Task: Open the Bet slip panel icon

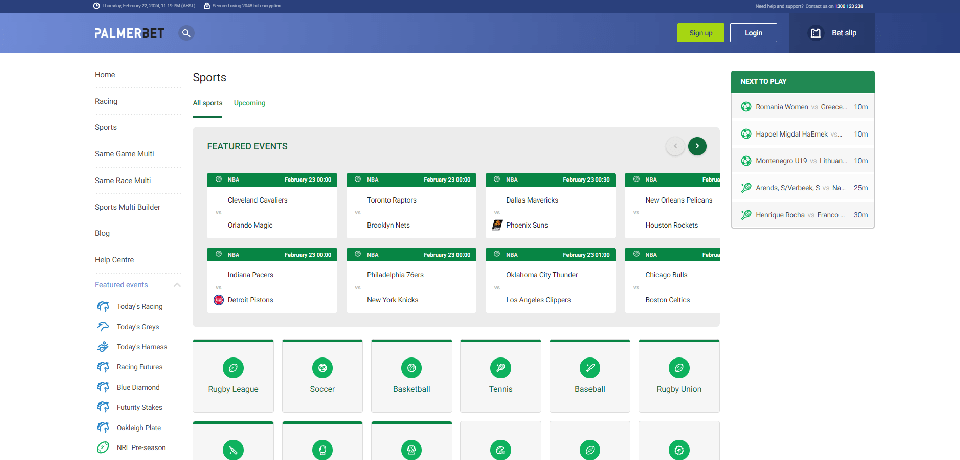Action: click(x=815, y=33)
